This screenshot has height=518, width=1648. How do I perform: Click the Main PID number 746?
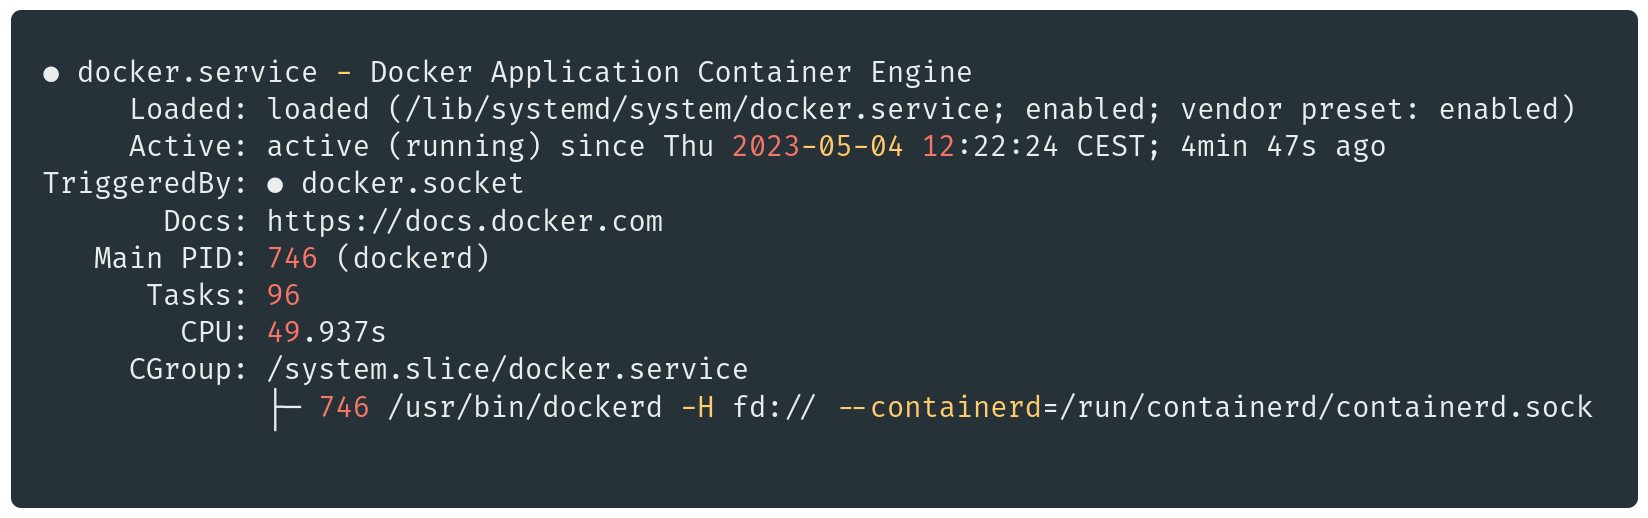[x=292, y=258]
